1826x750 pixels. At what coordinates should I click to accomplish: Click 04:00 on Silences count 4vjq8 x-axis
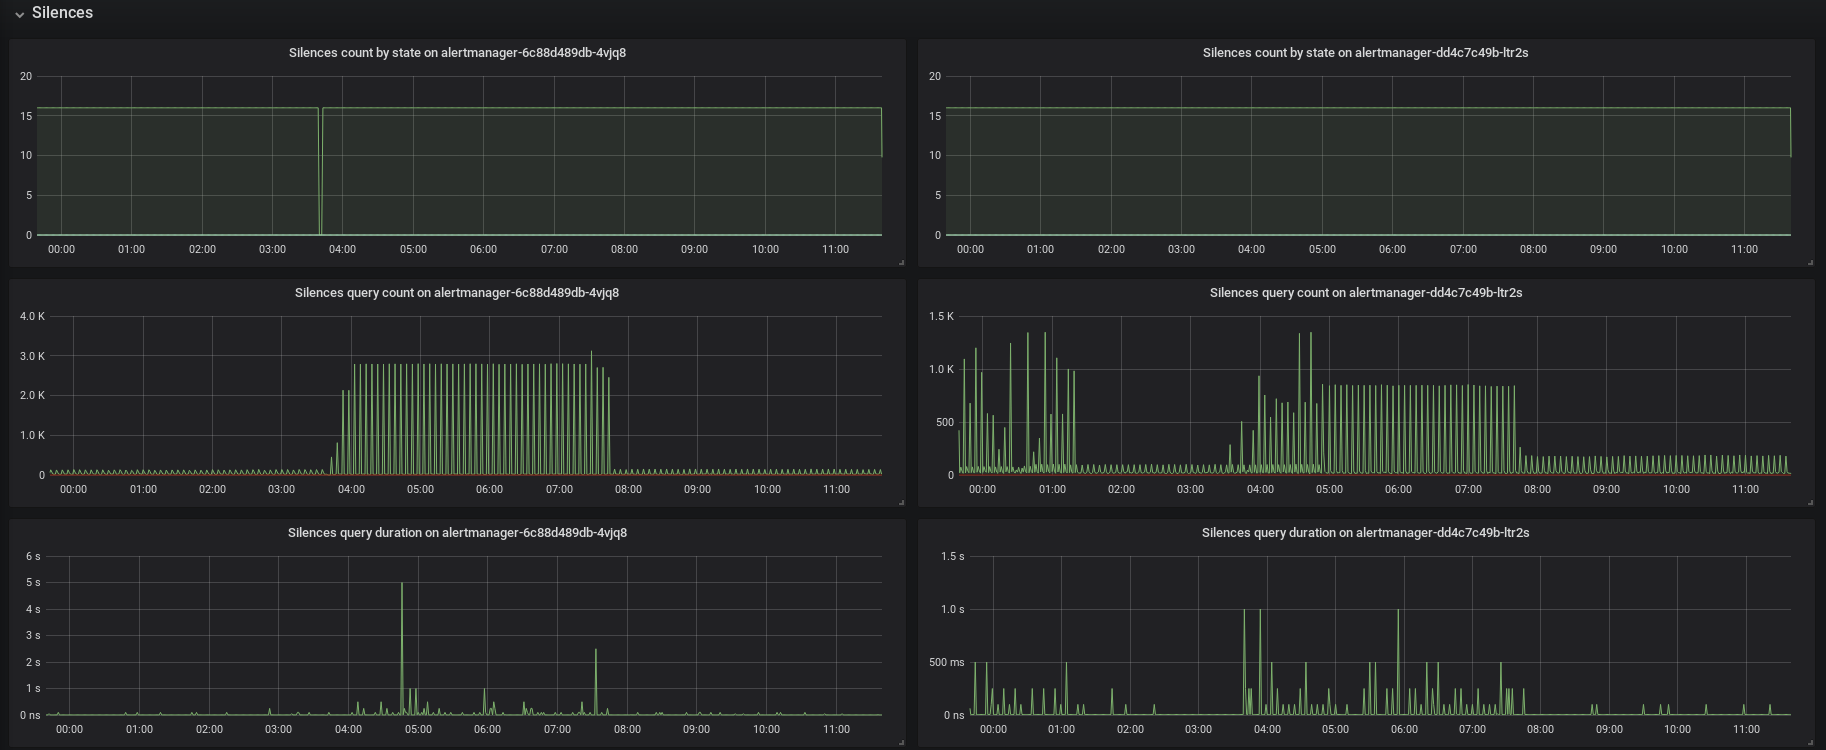pos(343,249)
